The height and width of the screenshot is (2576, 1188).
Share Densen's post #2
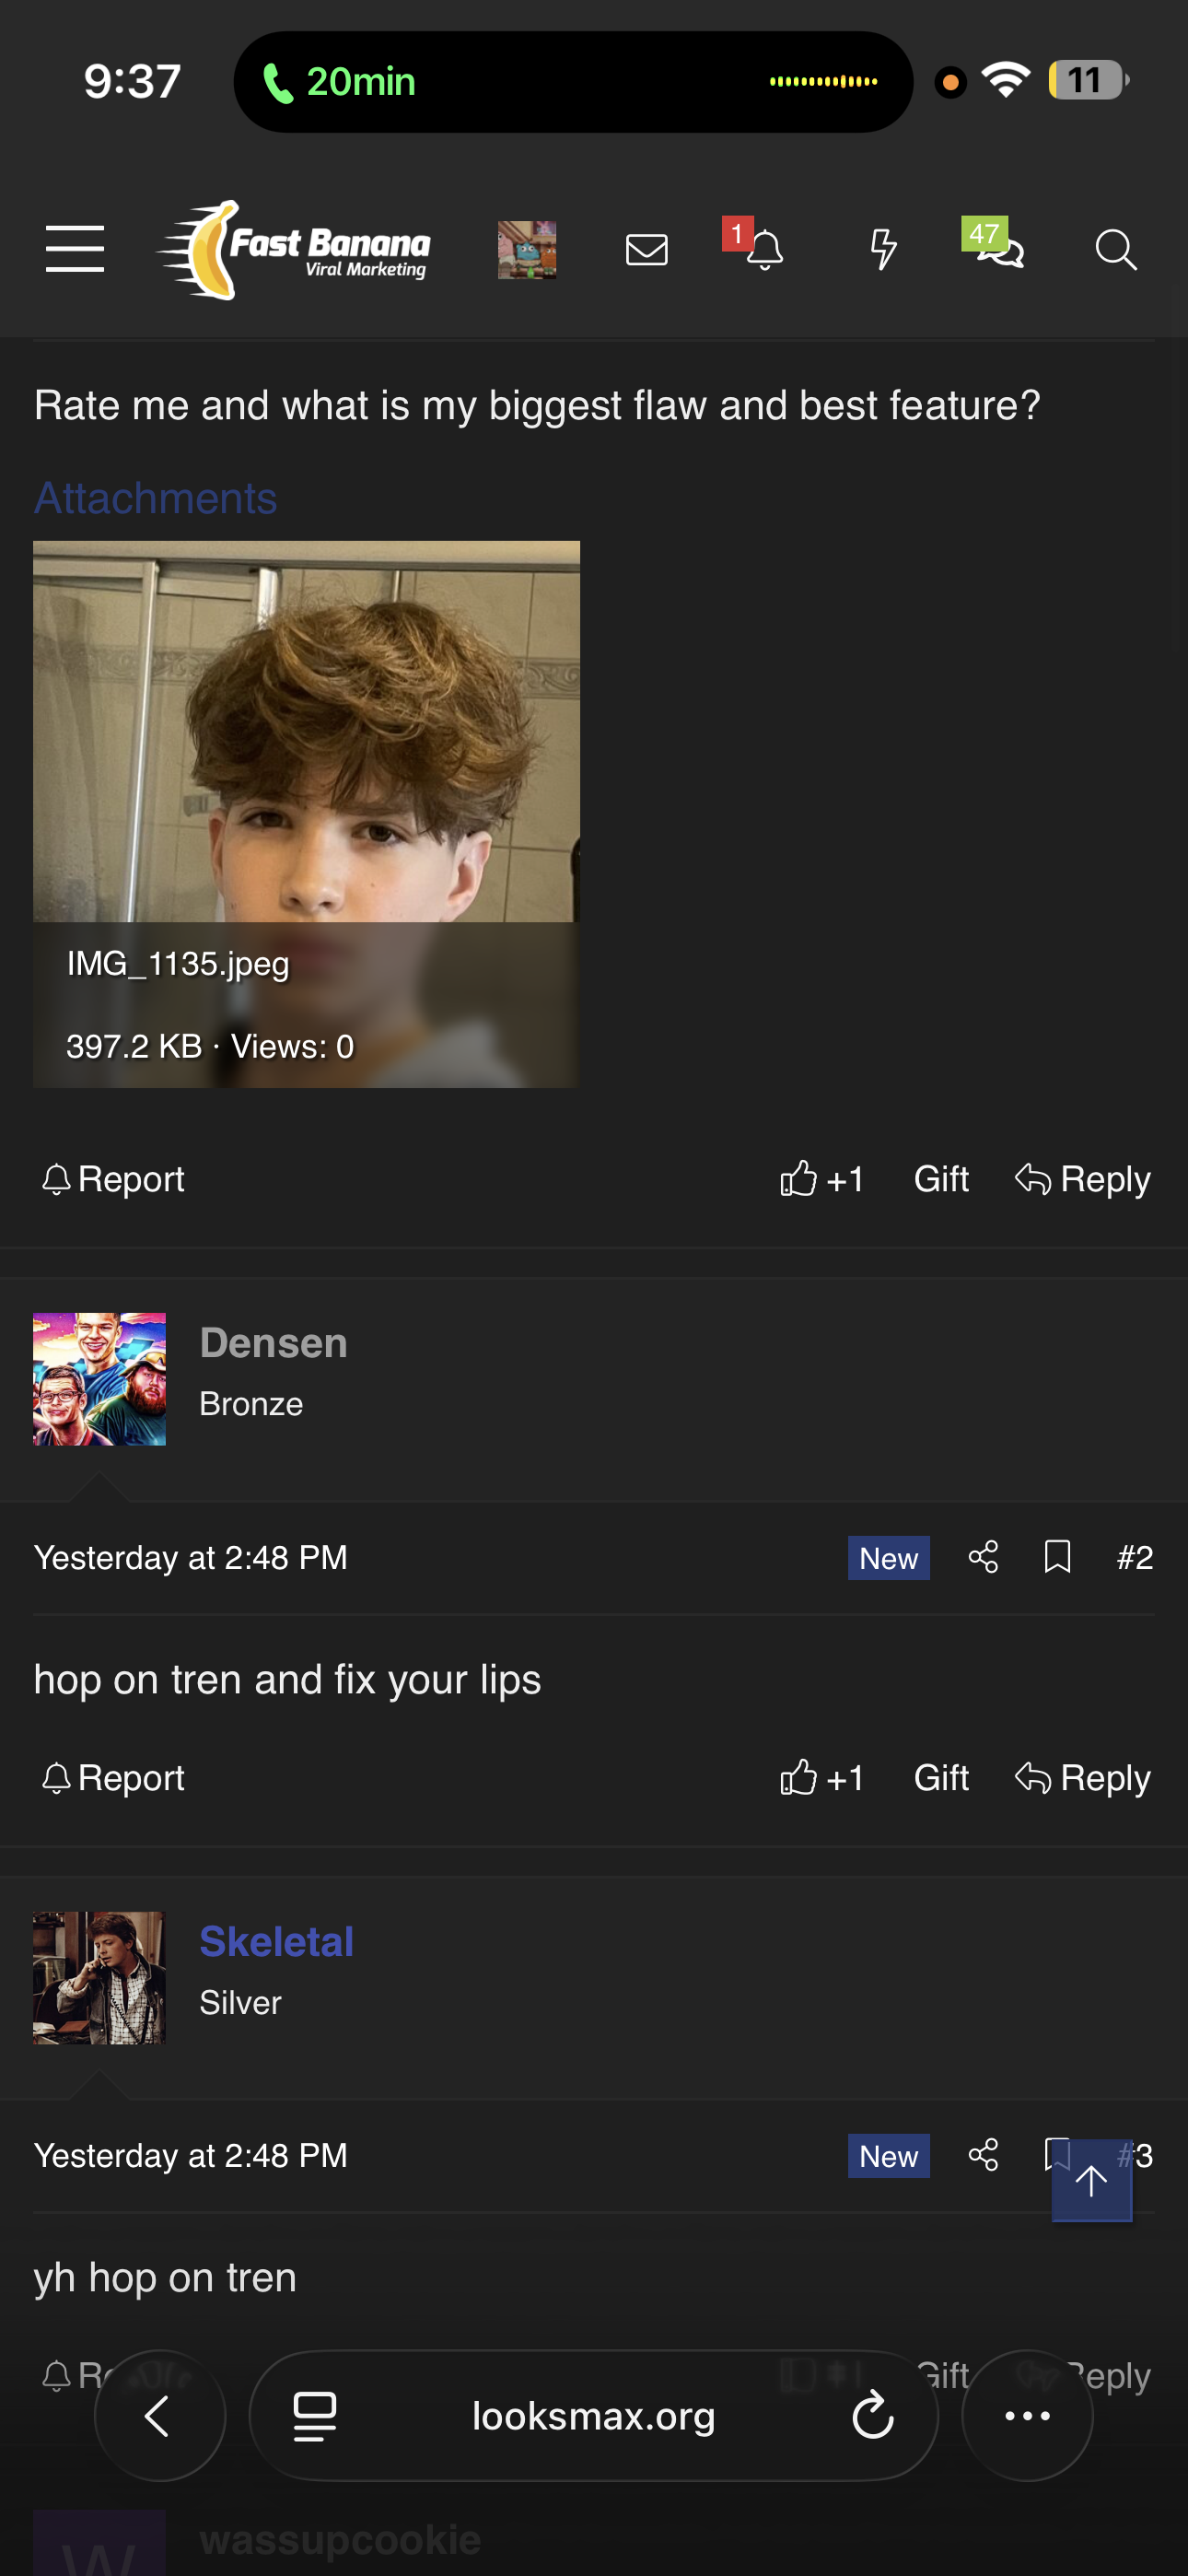pyautogui.click(x=983, y=1556)
